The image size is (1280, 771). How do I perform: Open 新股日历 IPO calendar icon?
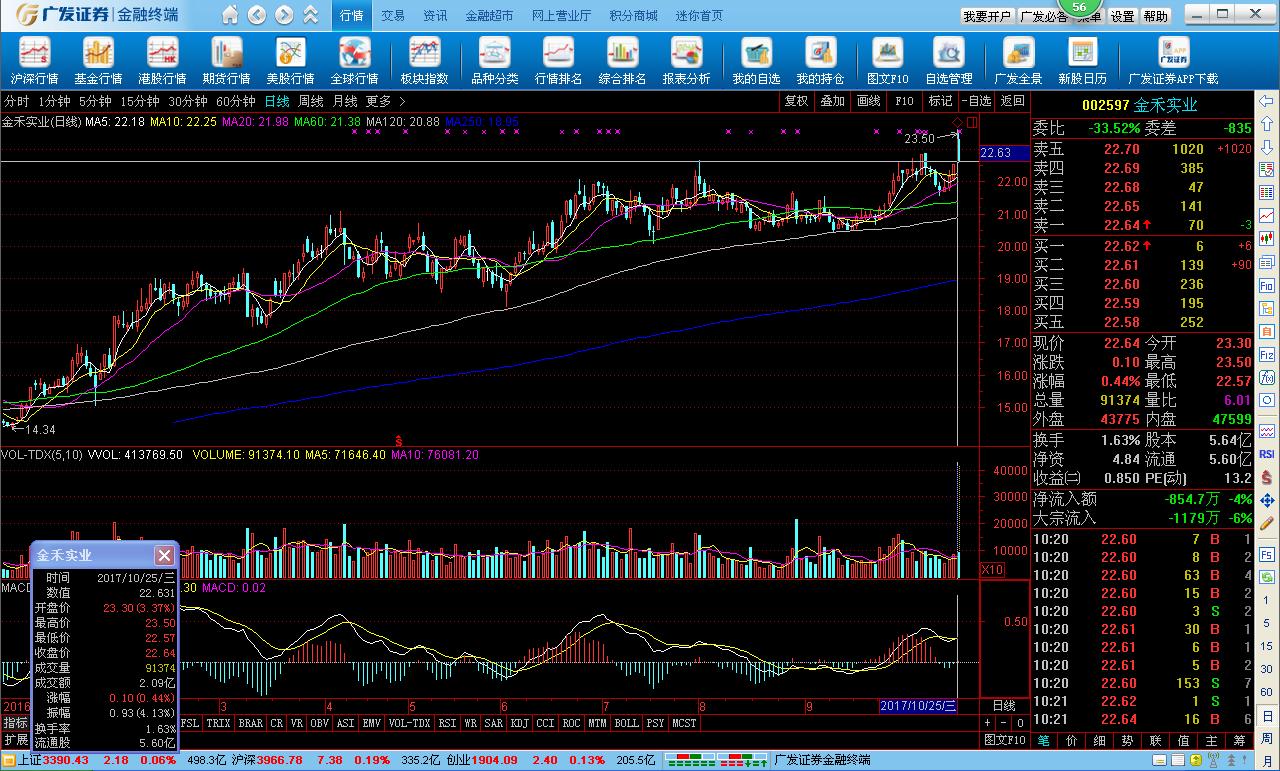coord(1082,61)
